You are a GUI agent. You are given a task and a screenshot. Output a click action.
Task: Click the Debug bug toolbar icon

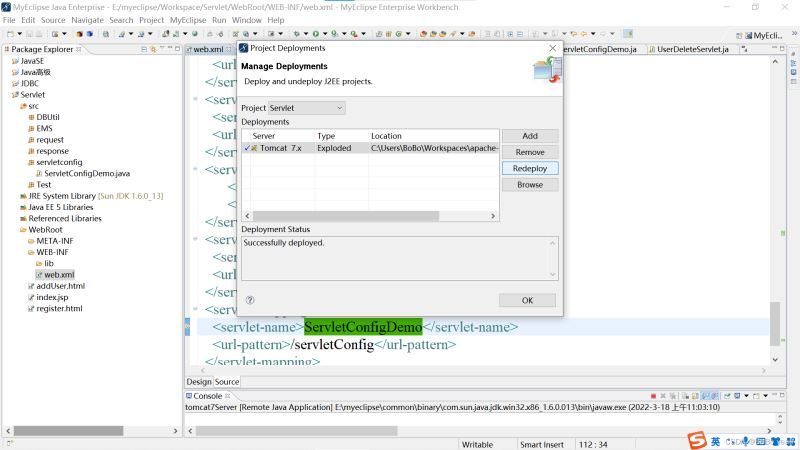[x=296, y=34]
